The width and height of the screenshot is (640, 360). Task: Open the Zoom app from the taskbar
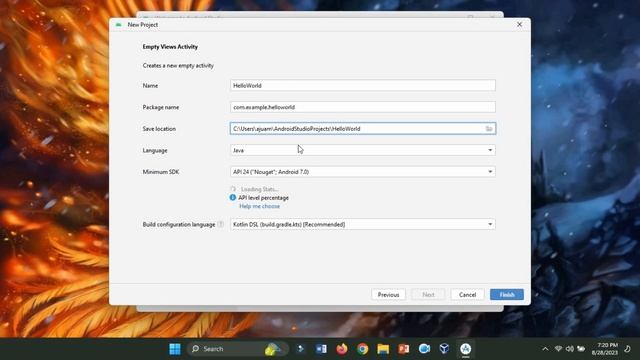pos(424,349)
